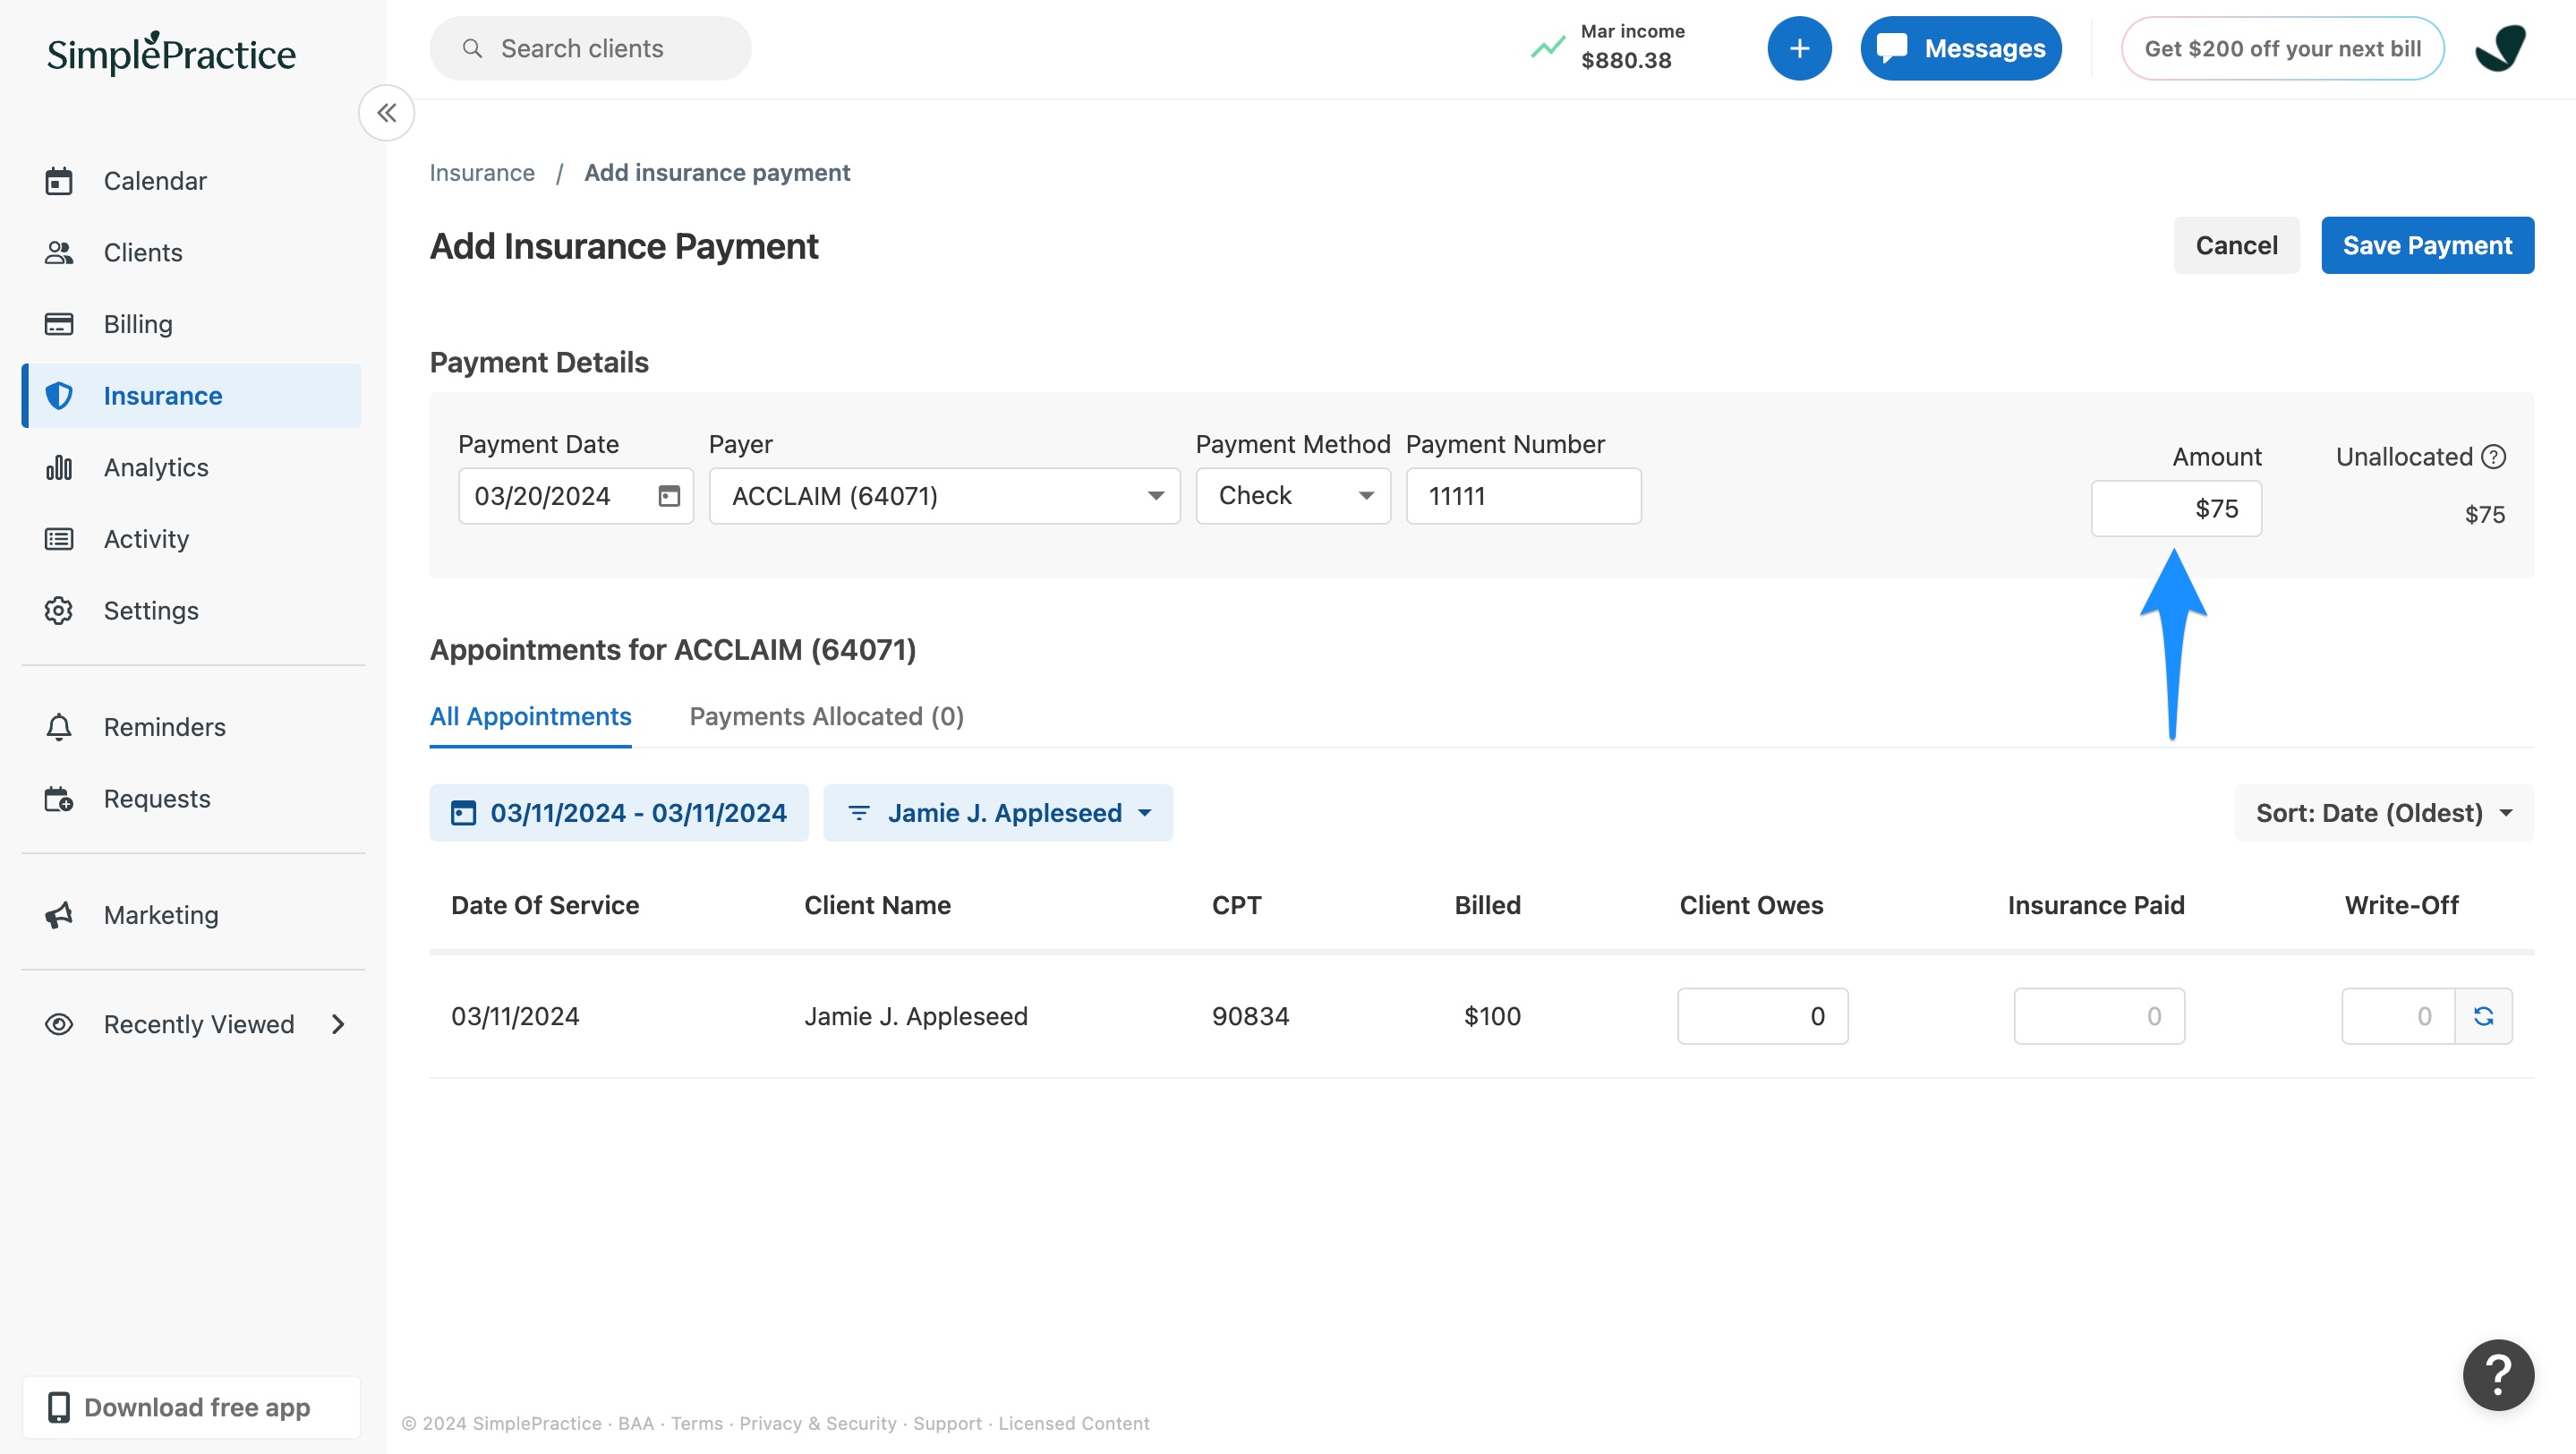Viewport: 2576px width, 1454px height.
Task: Go to Analytics in the sidebar
Action: [192, 467]
